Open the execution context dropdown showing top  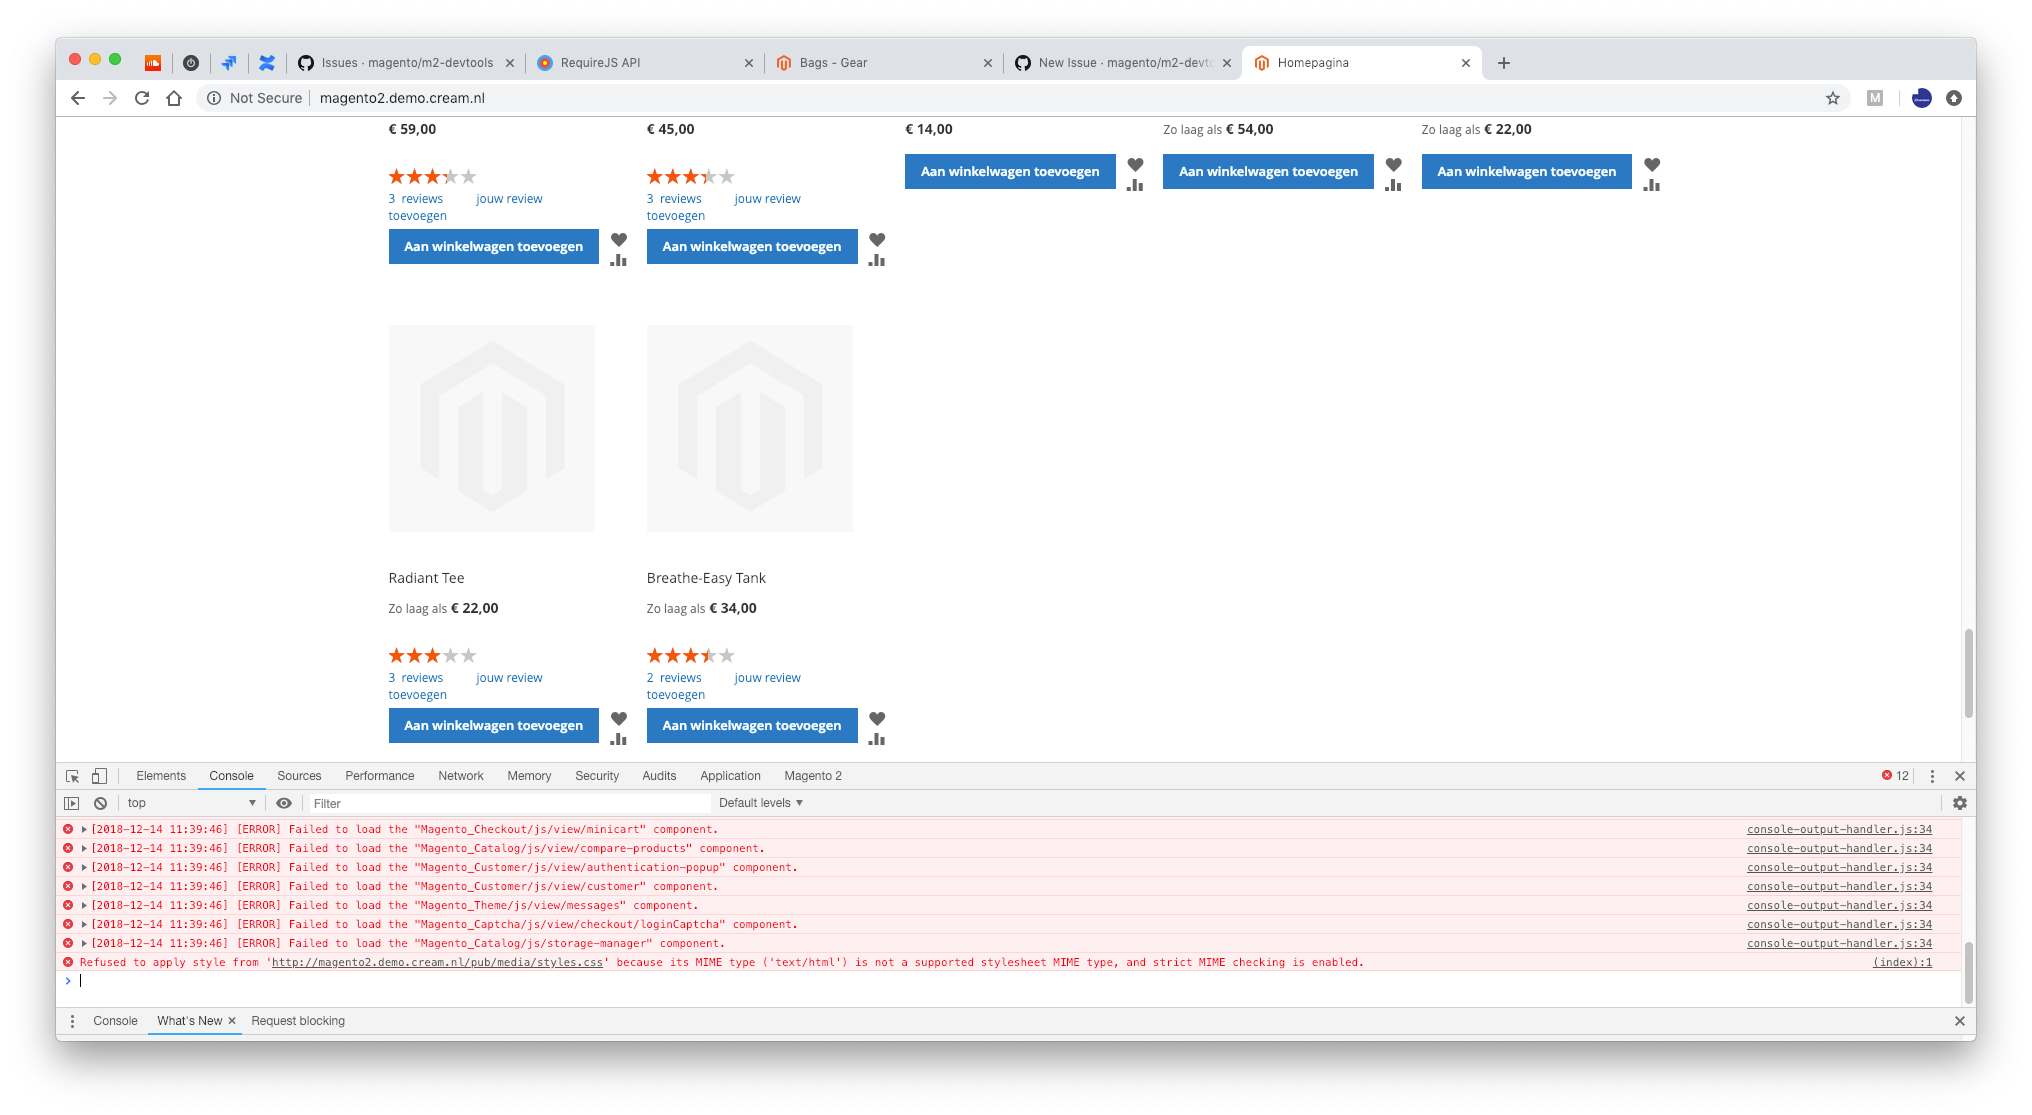(190, 802)
